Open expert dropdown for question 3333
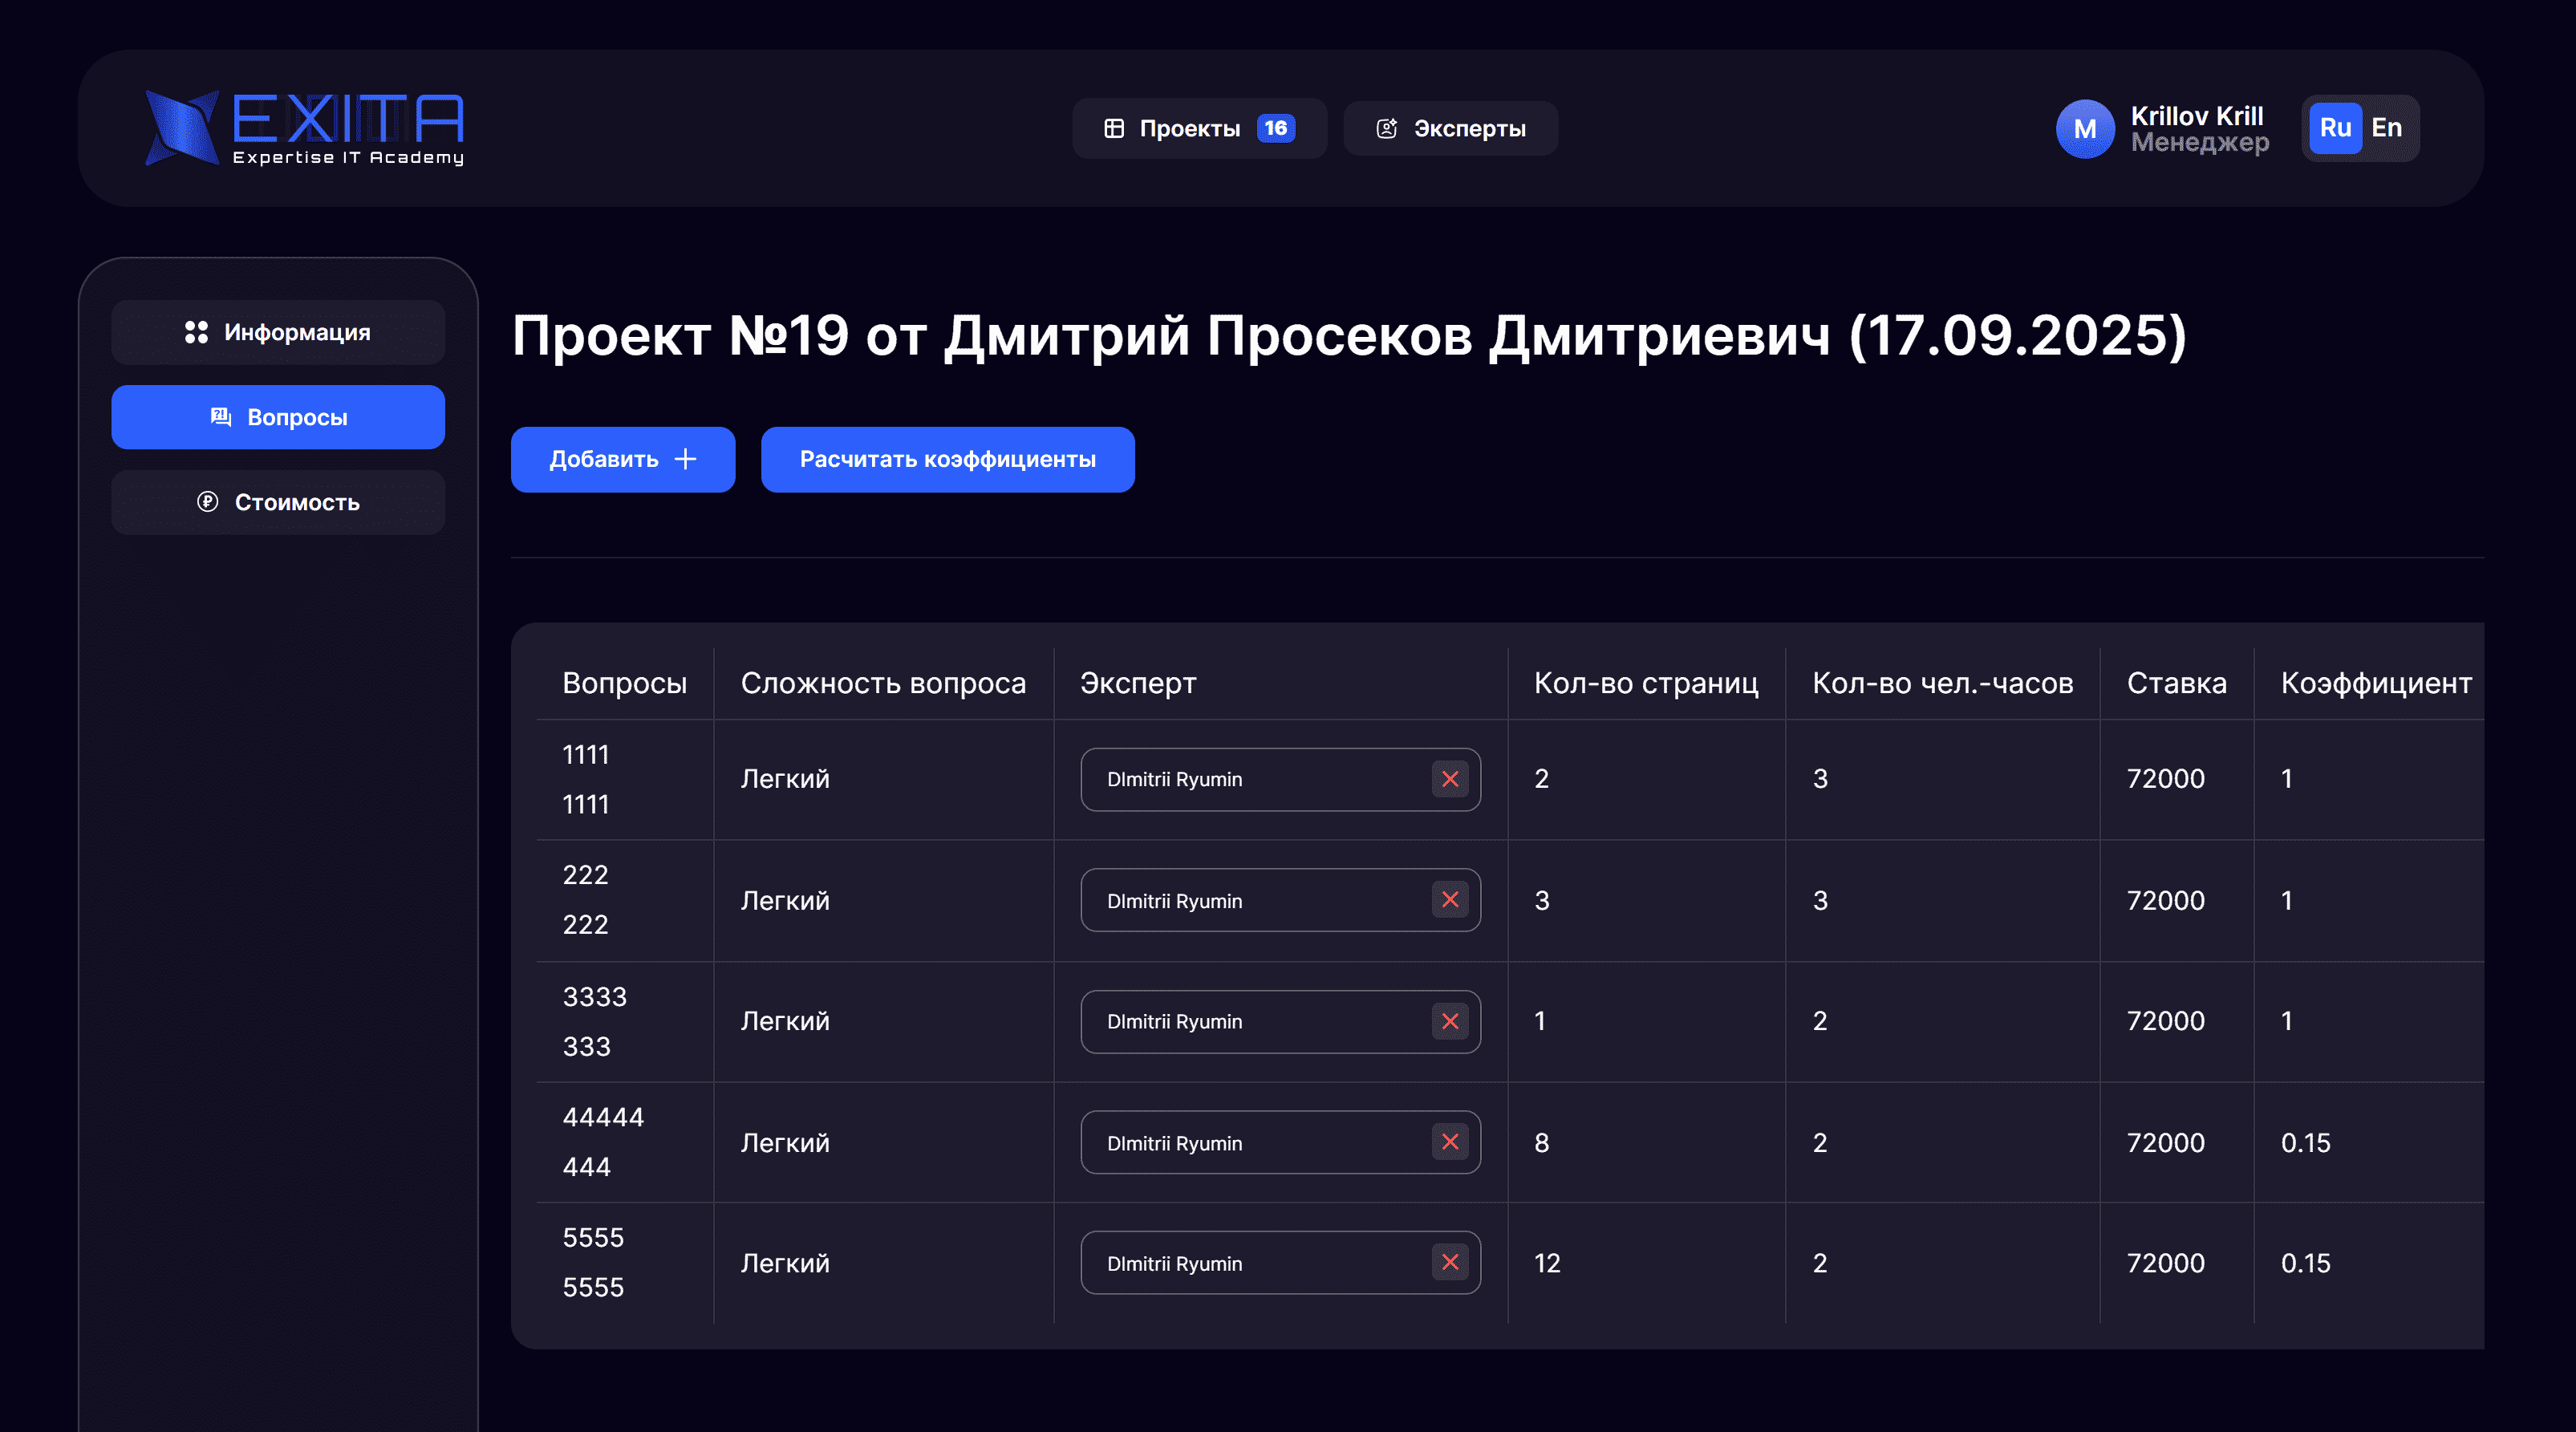 pyautogui.click(x=1250, y=1021)
